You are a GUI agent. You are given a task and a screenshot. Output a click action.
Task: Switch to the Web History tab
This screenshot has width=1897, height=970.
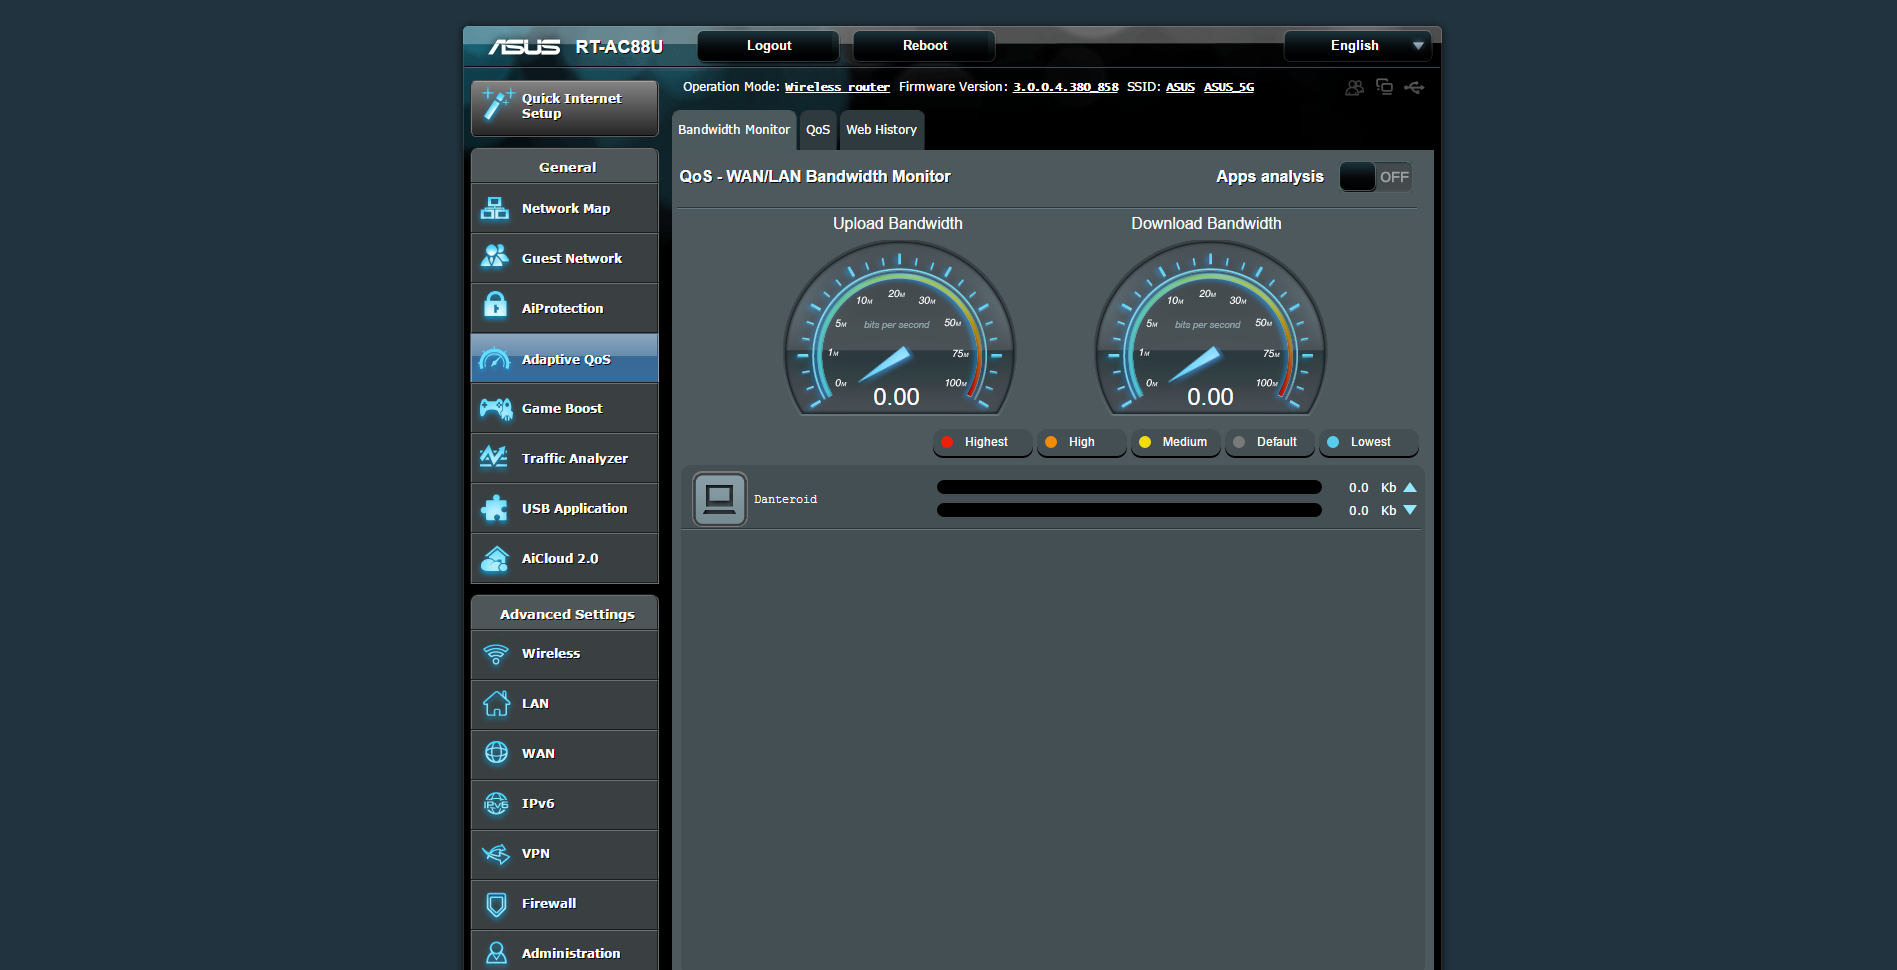click(x=881, y=130)
